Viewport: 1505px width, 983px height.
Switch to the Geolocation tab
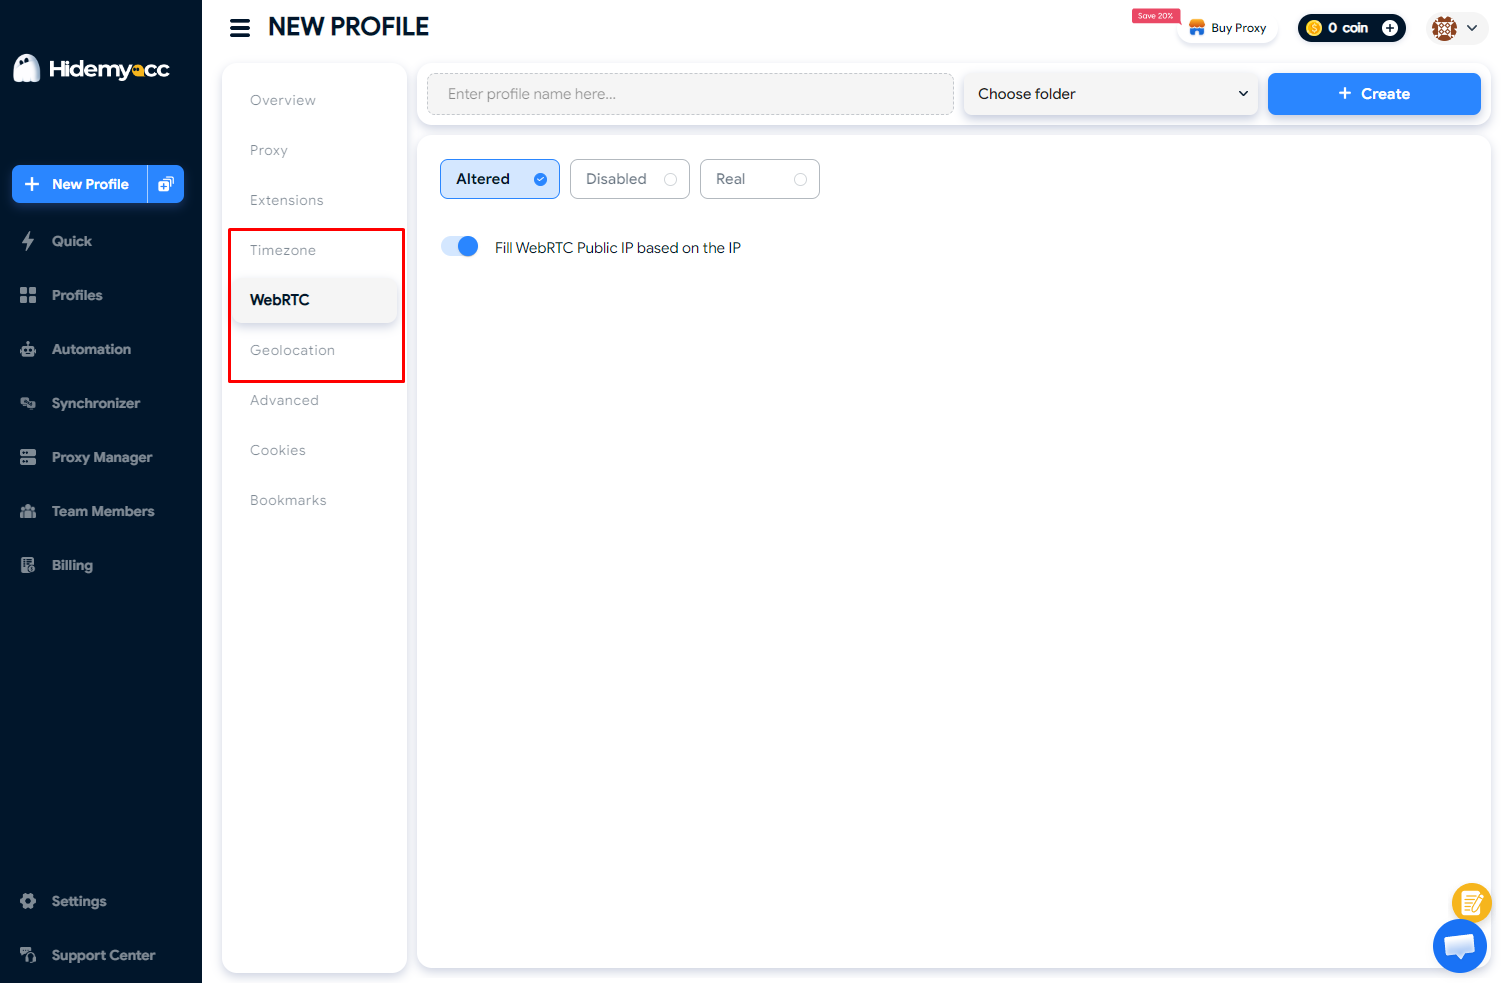click(x=292, y=350)
